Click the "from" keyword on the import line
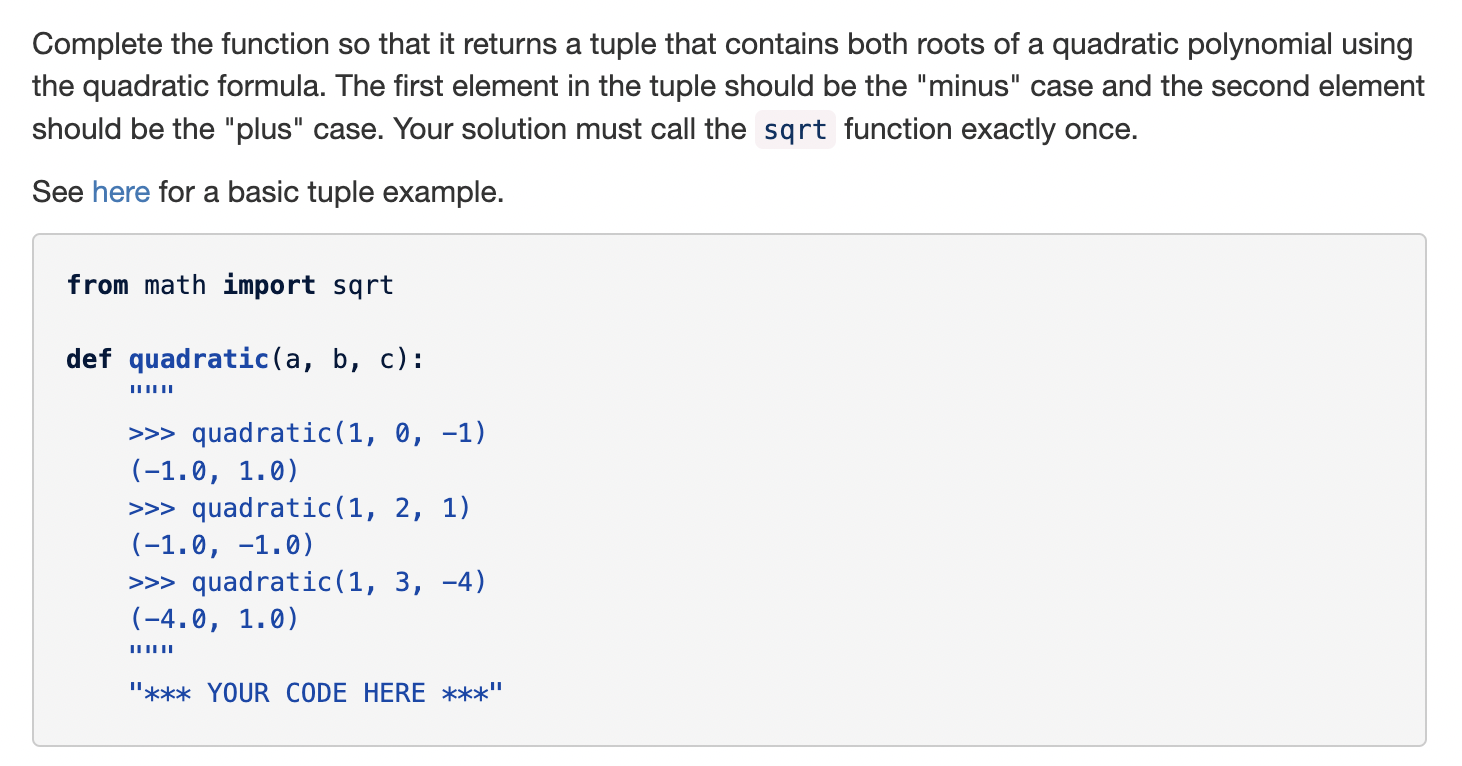This screenshot has width=1462, height=766. click(x=97, y=285)
